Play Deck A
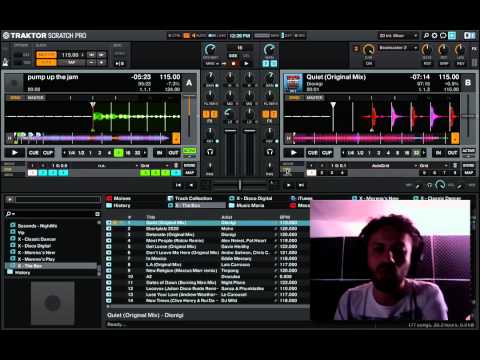 (x=15, y=153)
